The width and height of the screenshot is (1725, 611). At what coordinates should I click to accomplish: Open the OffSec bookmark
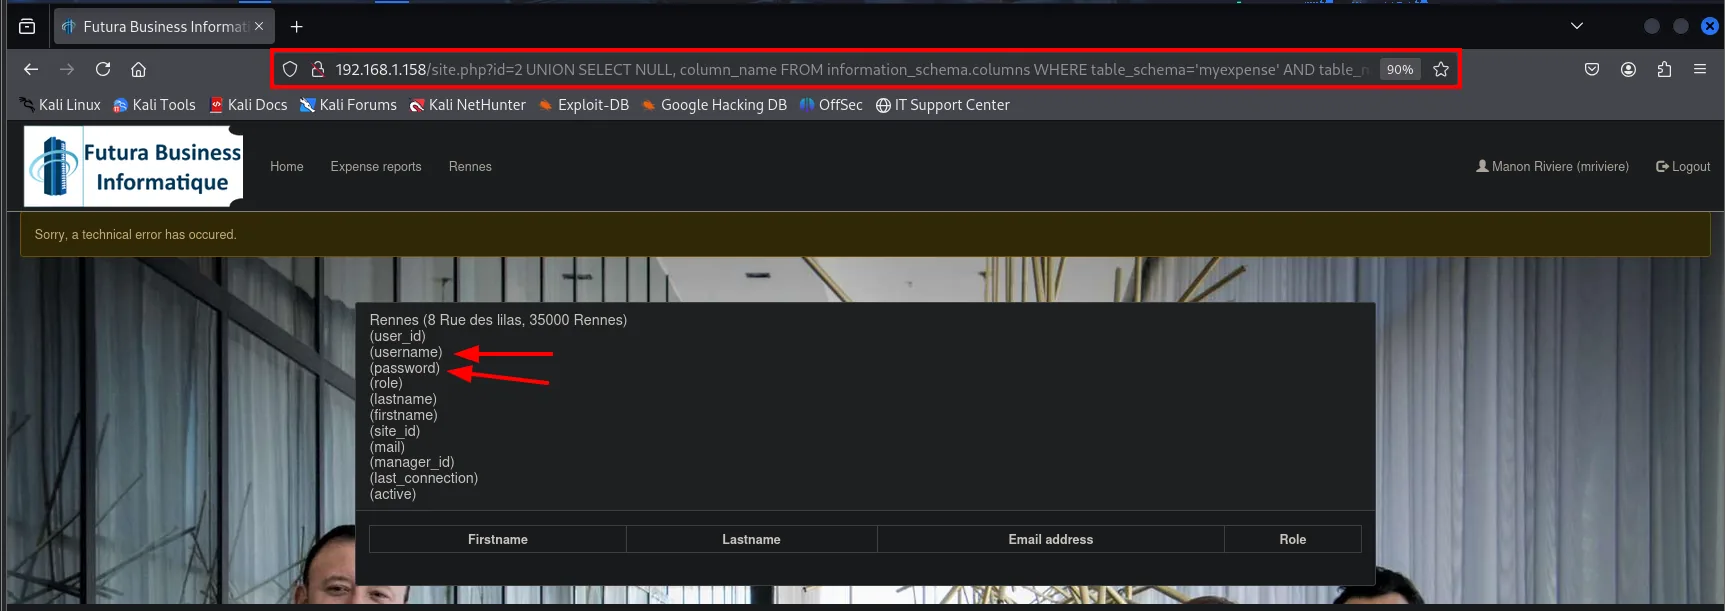pos(831,105)
